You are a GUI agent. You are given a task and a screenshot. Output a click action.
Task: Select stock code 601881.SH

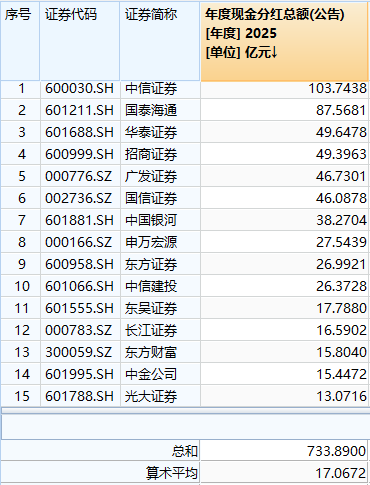click(80, 220)
